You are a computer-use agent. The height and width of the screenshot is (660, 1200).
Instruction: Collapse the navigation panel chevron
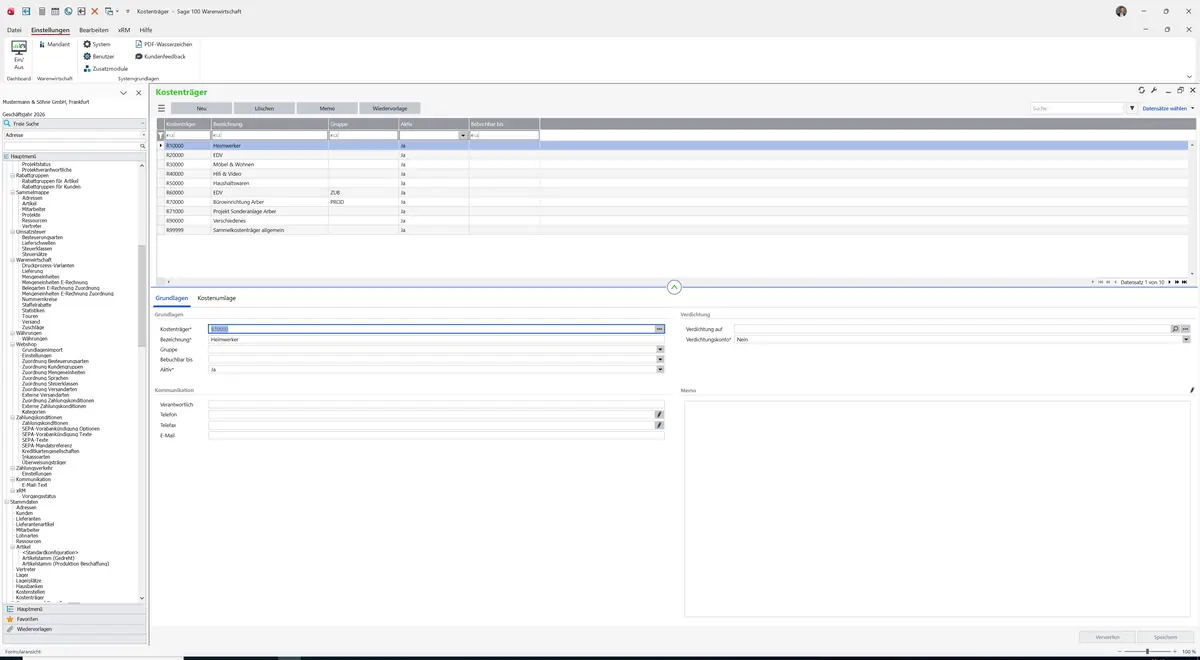click(123, 93)
